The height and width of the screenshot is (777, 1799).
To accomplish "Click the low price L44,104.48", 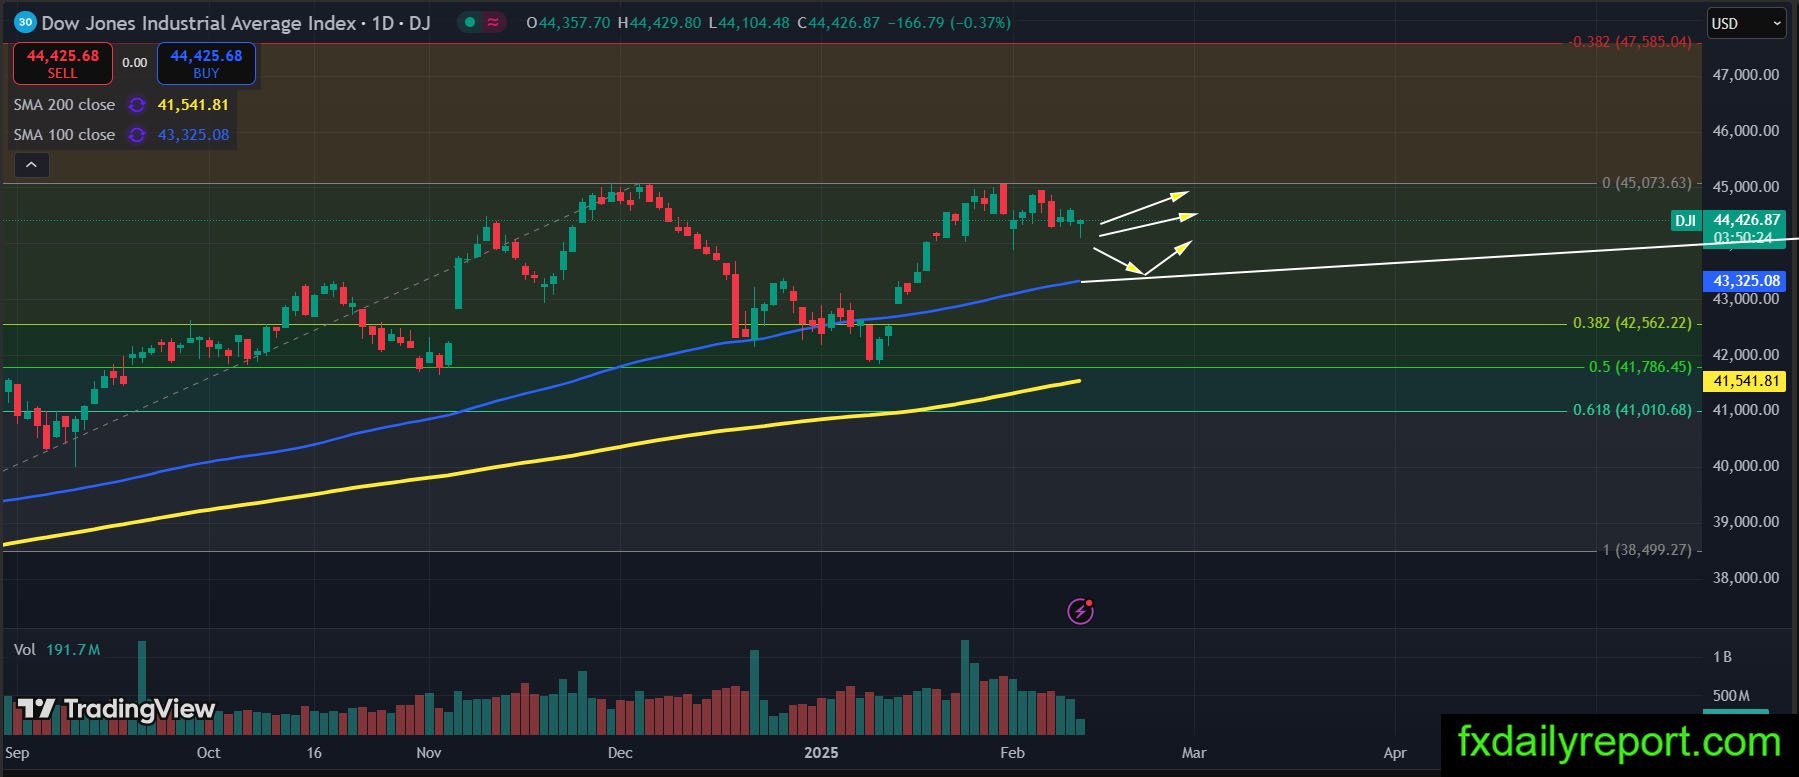I will [x=749, y=23].
